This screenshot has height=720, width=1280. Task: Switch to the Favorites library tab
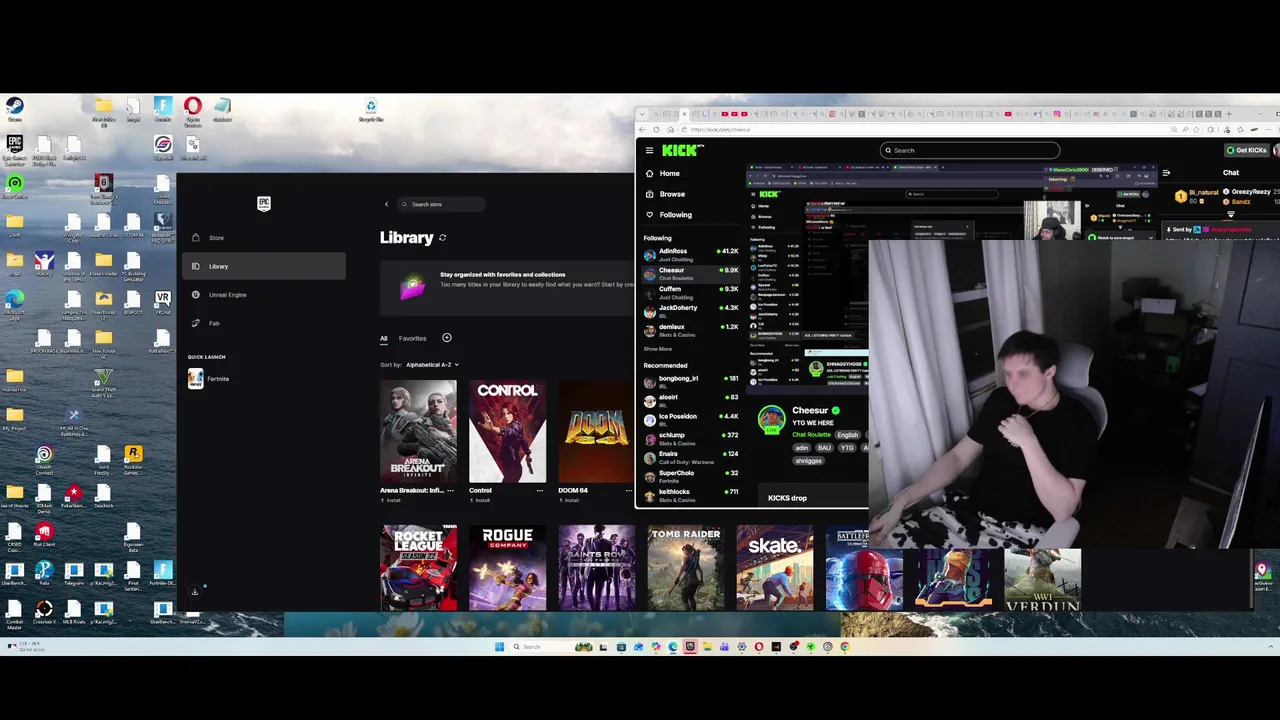click(x=412, y=338)
